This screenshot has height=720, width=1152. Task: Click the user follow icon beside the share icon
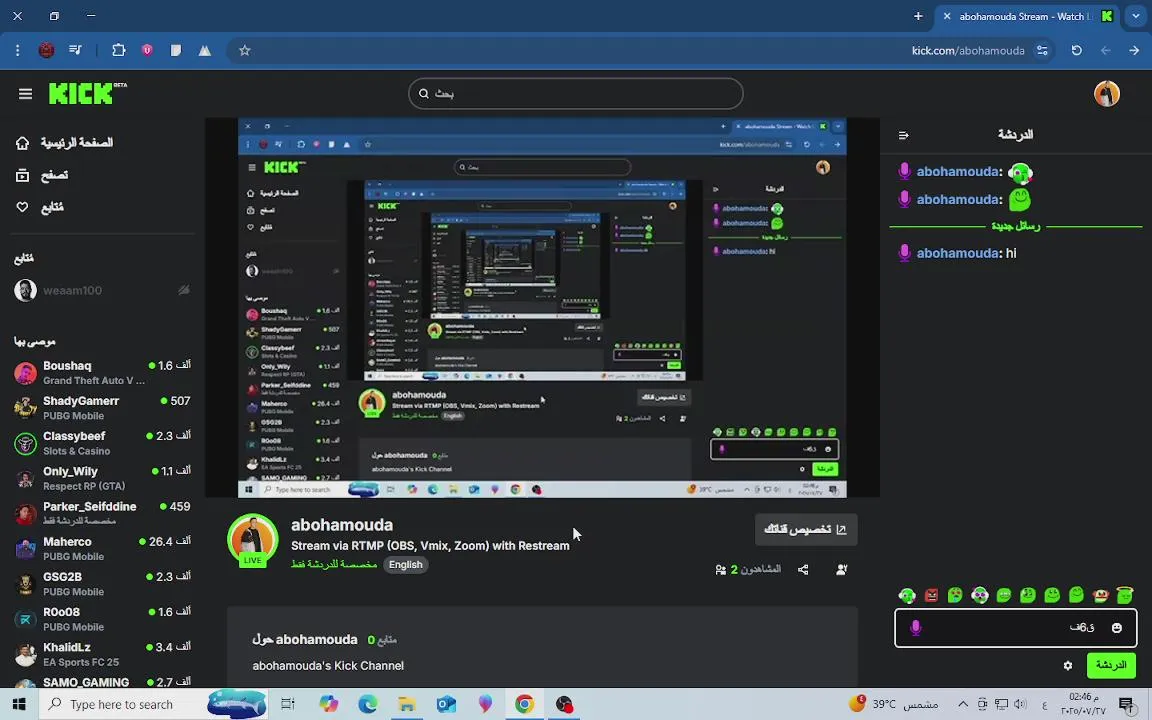[x=842, y=569]
